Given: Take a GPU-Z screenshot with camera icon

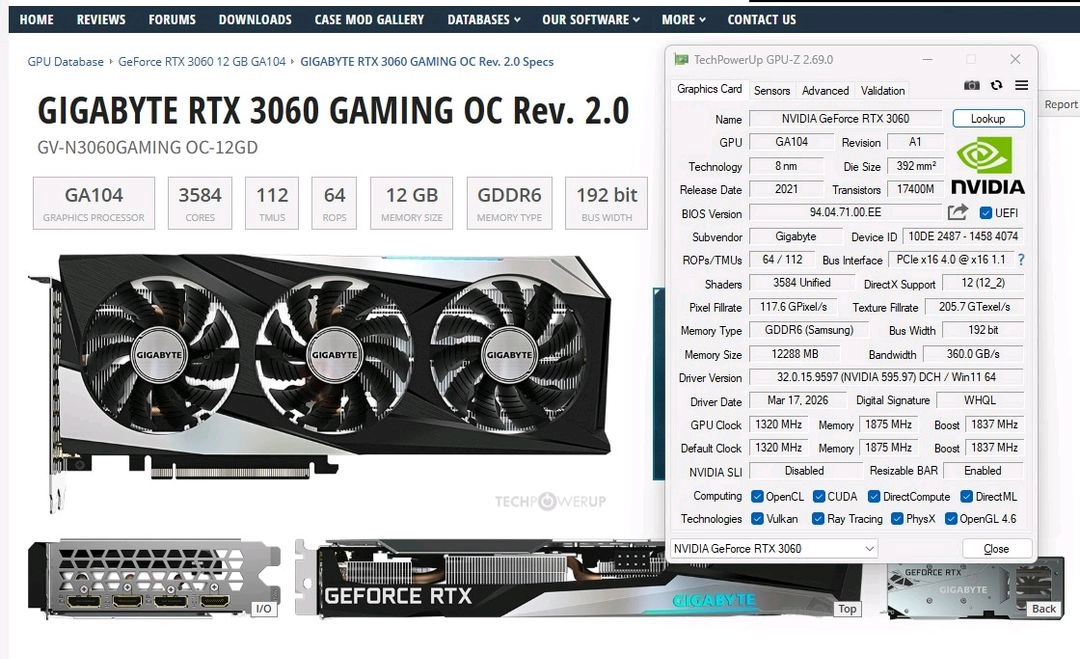Looking at the screenshot, I should [x=971, y=85].
